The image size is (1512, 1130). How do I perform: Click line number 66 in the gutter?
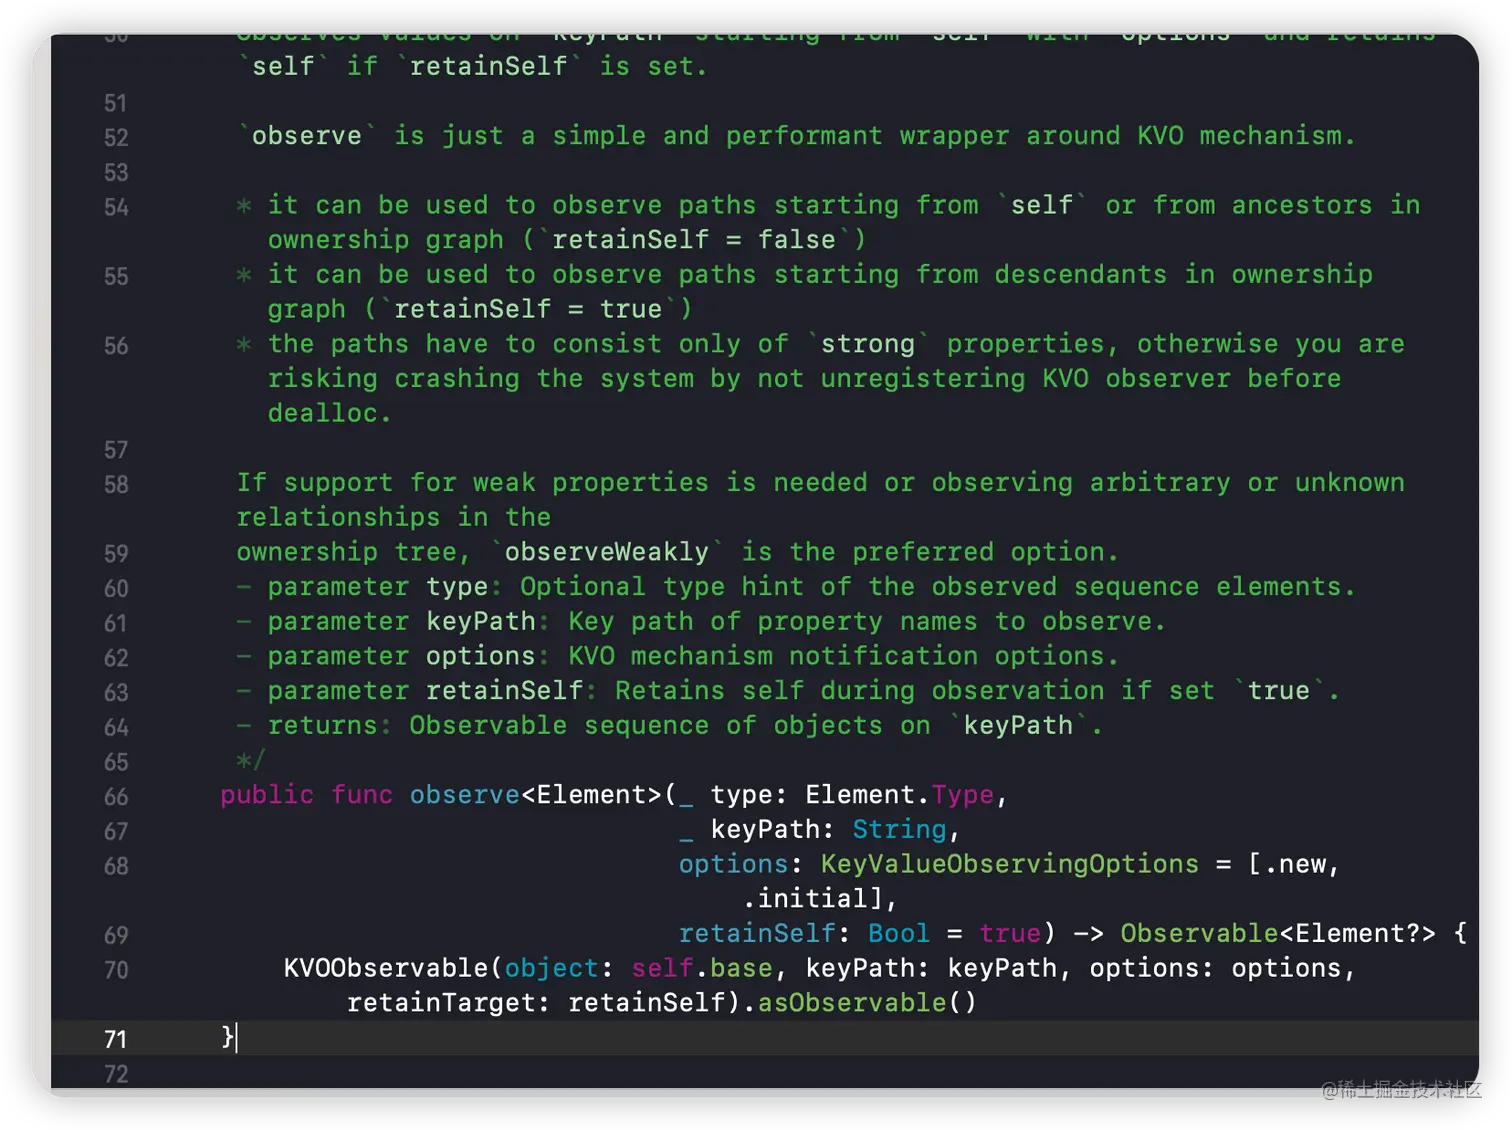pos(116,797)
